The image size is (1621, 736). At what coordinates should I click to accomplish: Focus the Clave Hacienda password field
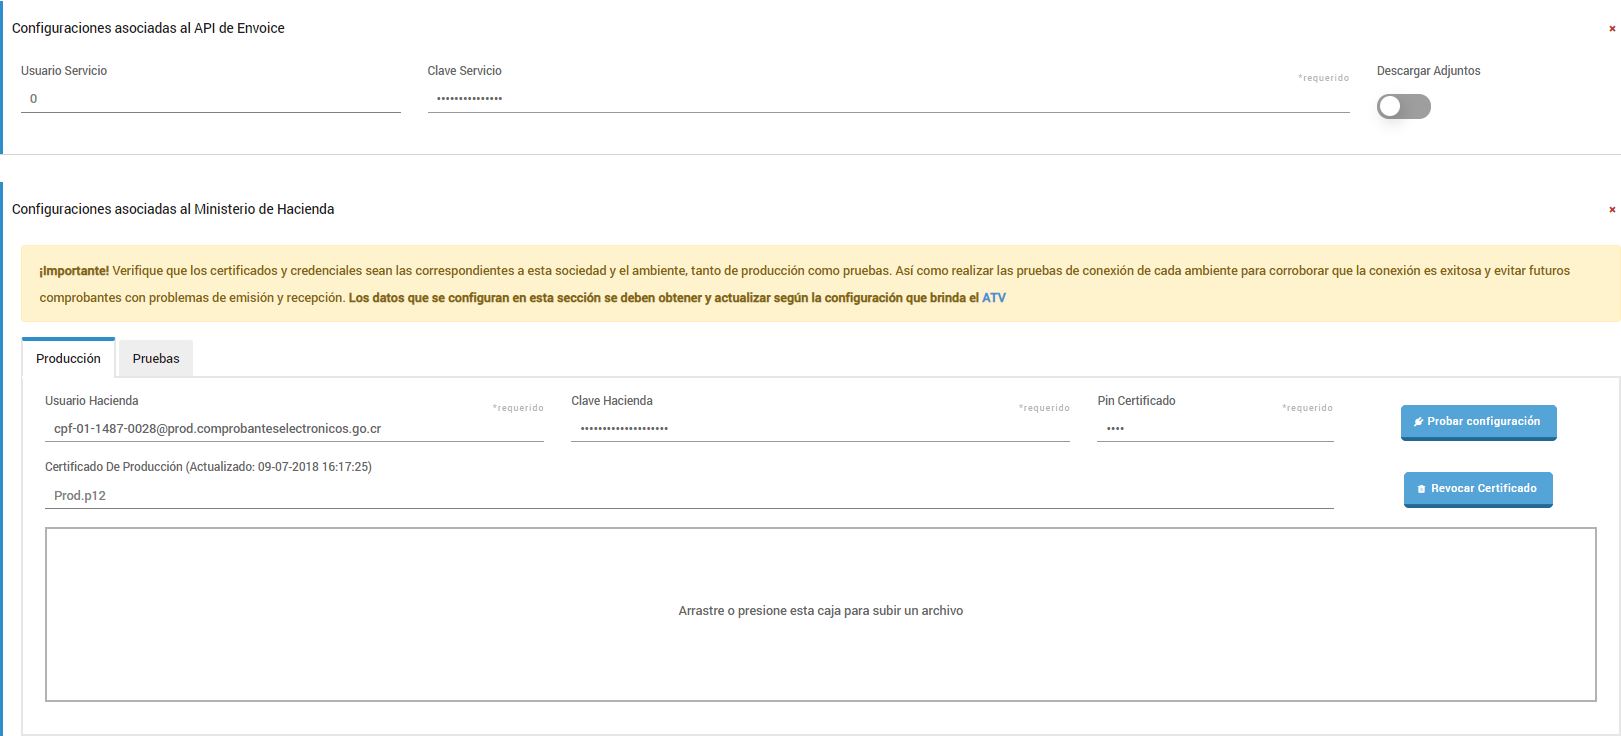pos(820,429)
